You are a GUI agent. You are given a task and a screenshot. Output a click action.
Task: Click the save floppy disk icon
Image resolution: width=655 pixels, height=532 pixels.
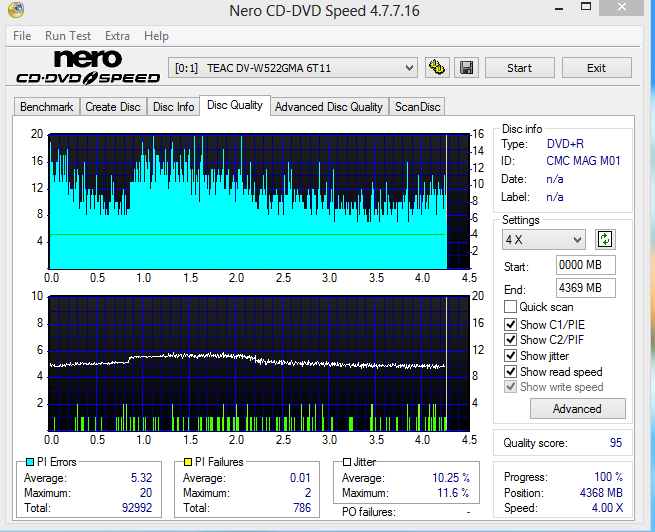[x=466, y=68]
